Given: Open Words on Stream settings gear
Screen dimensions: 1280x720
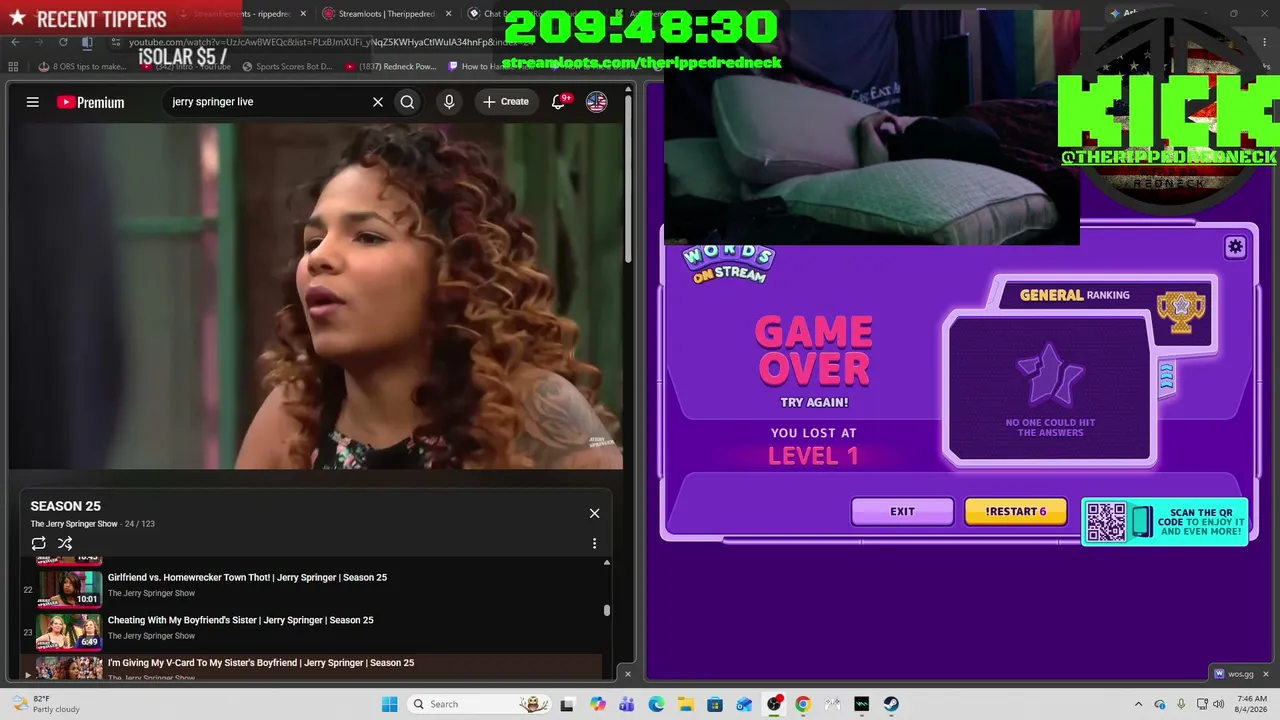Looking at the screenshot, I should (1235, 247).
